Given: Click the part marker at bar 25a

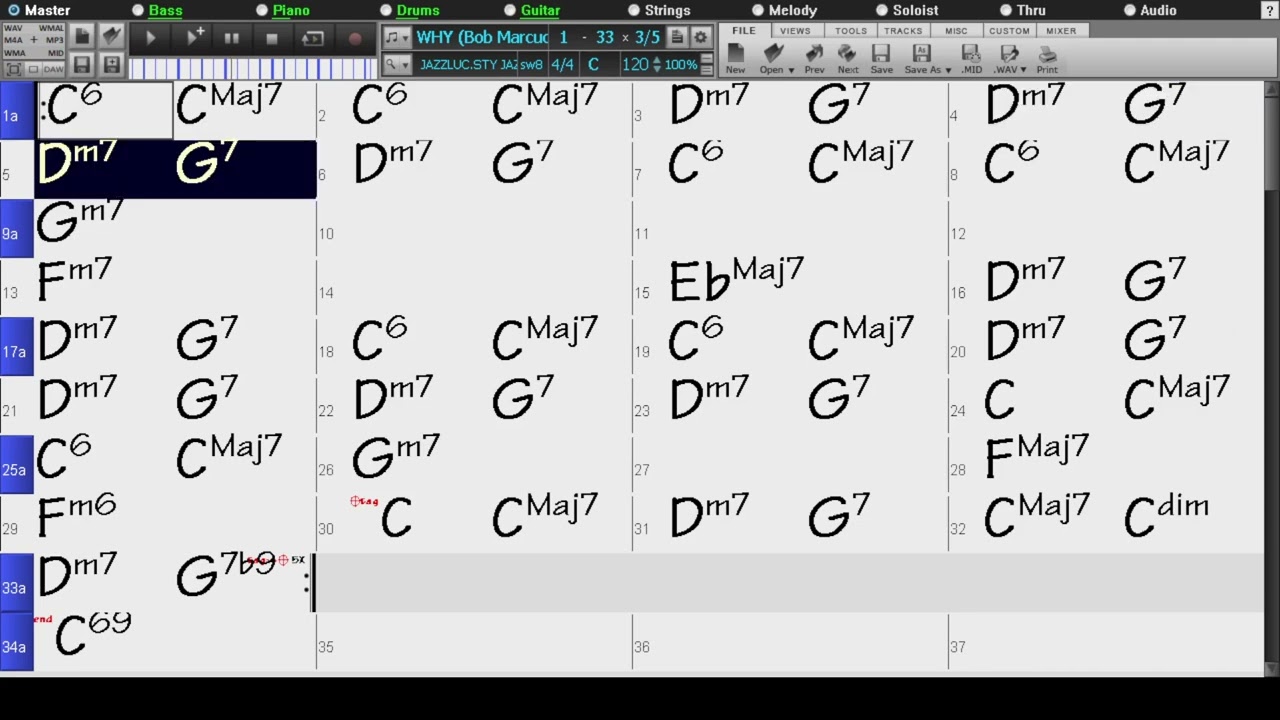Looking at the screenshot, I should pos(16,465).
